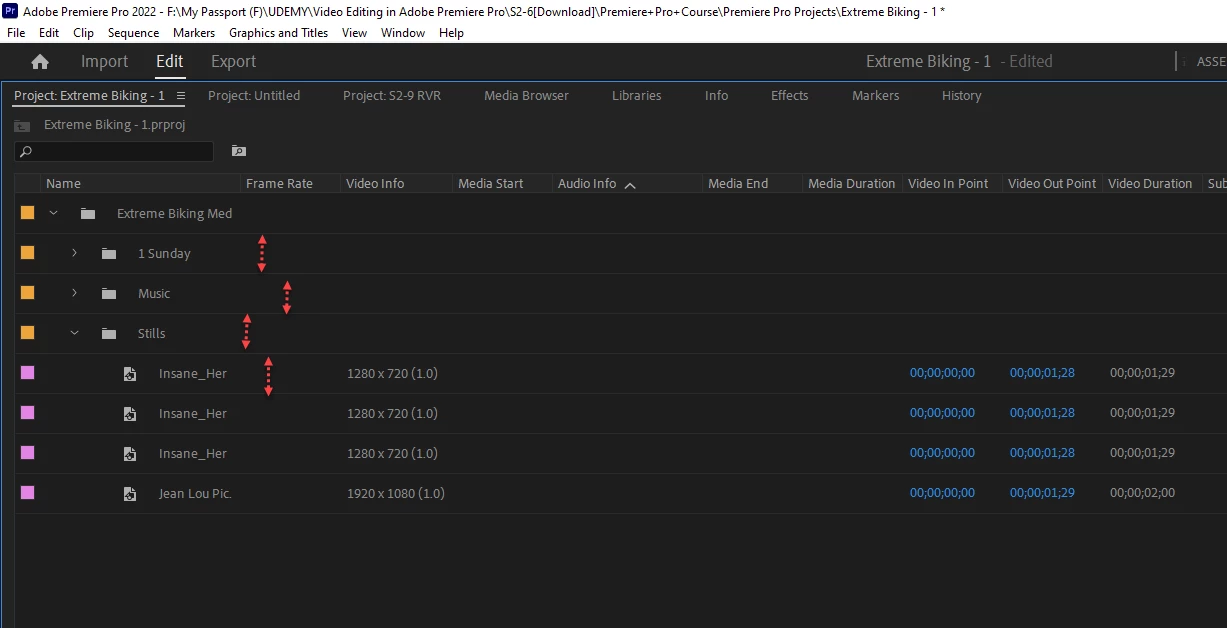Click the orange label swatch for Music
Image resolution: width=1227 pixels, height=628 pixels.
[27, 293]
